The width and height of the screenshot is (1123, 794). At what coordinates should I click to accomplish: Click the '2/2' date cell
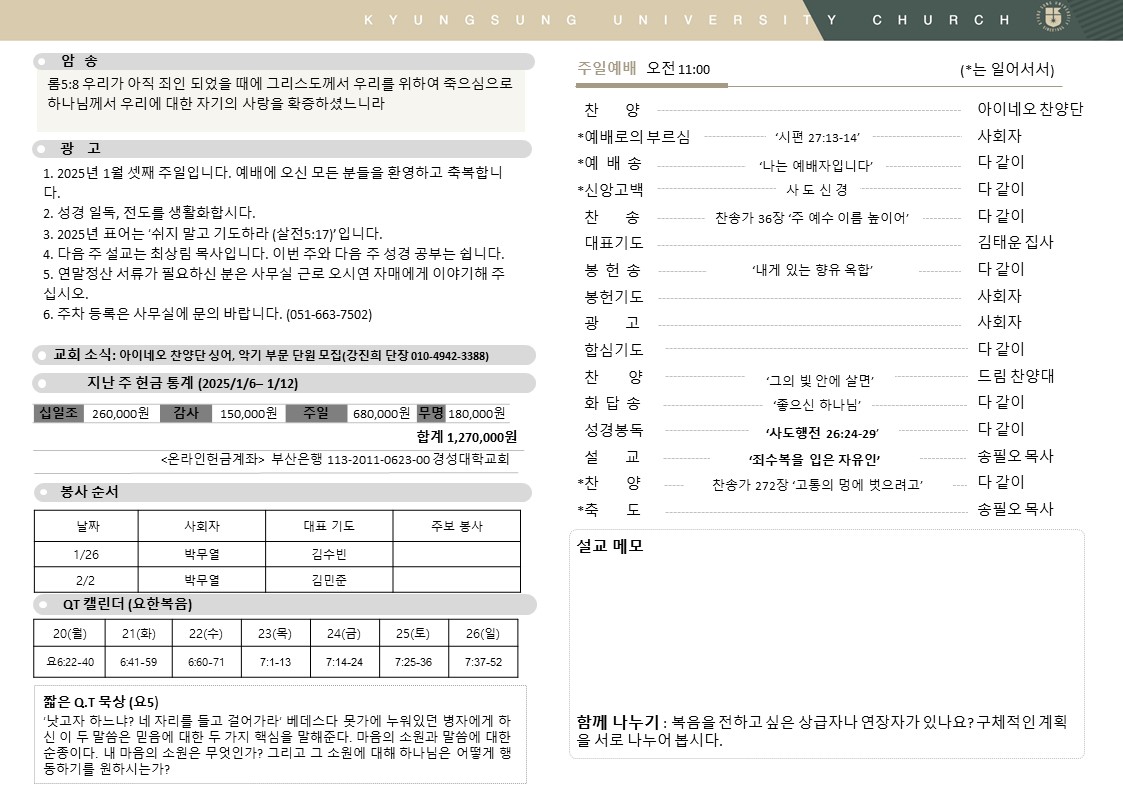85,581
